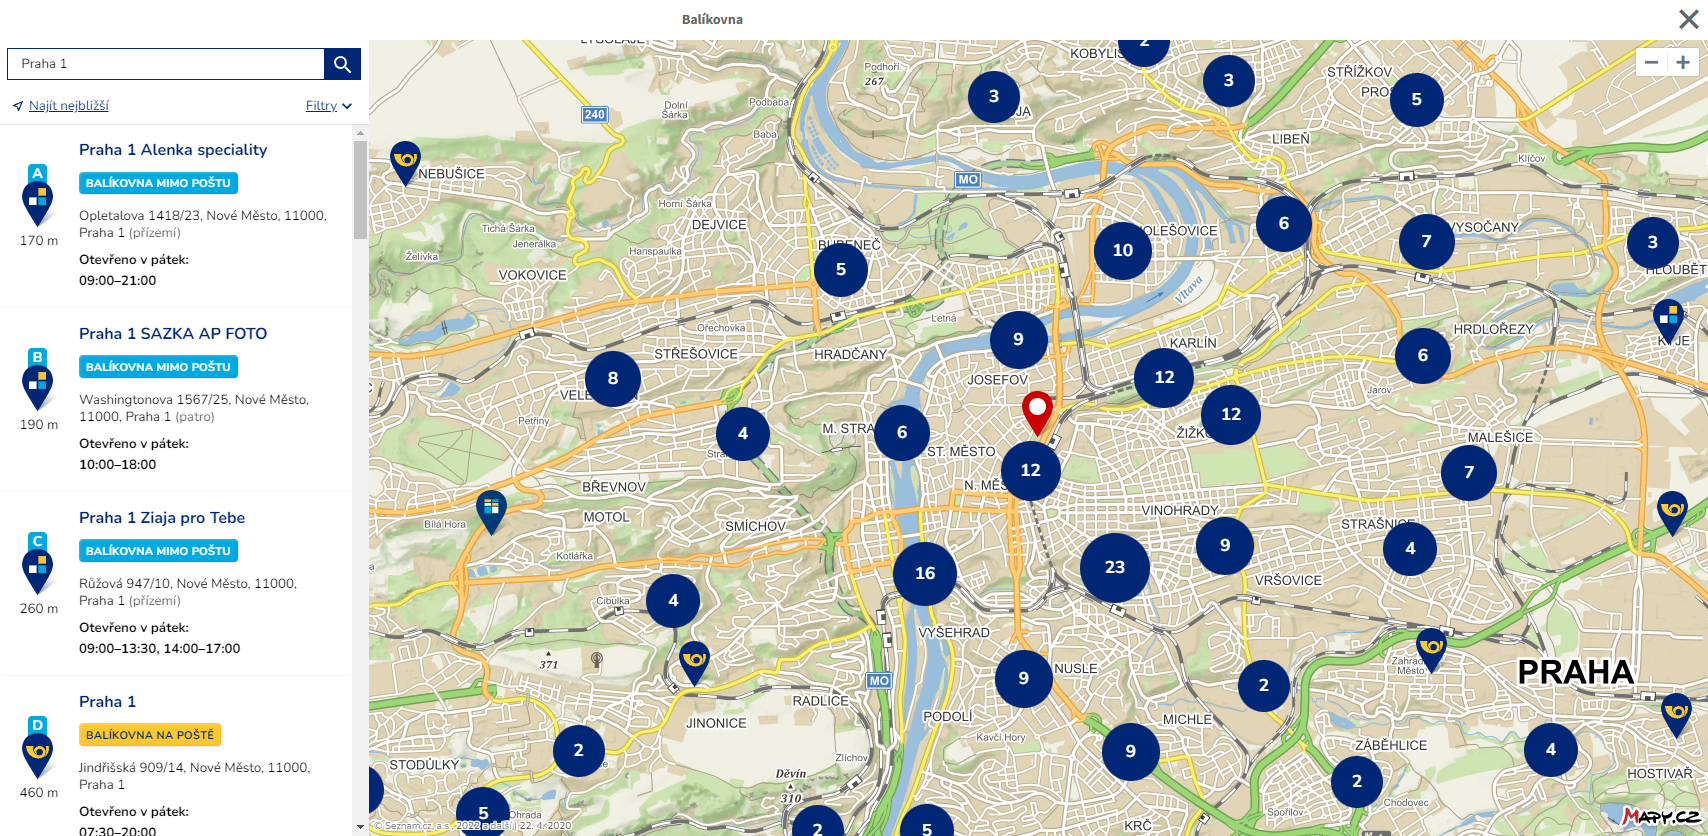
Task: Open cluster 5 near Střížkov
Action: [x=1416, y=99]
